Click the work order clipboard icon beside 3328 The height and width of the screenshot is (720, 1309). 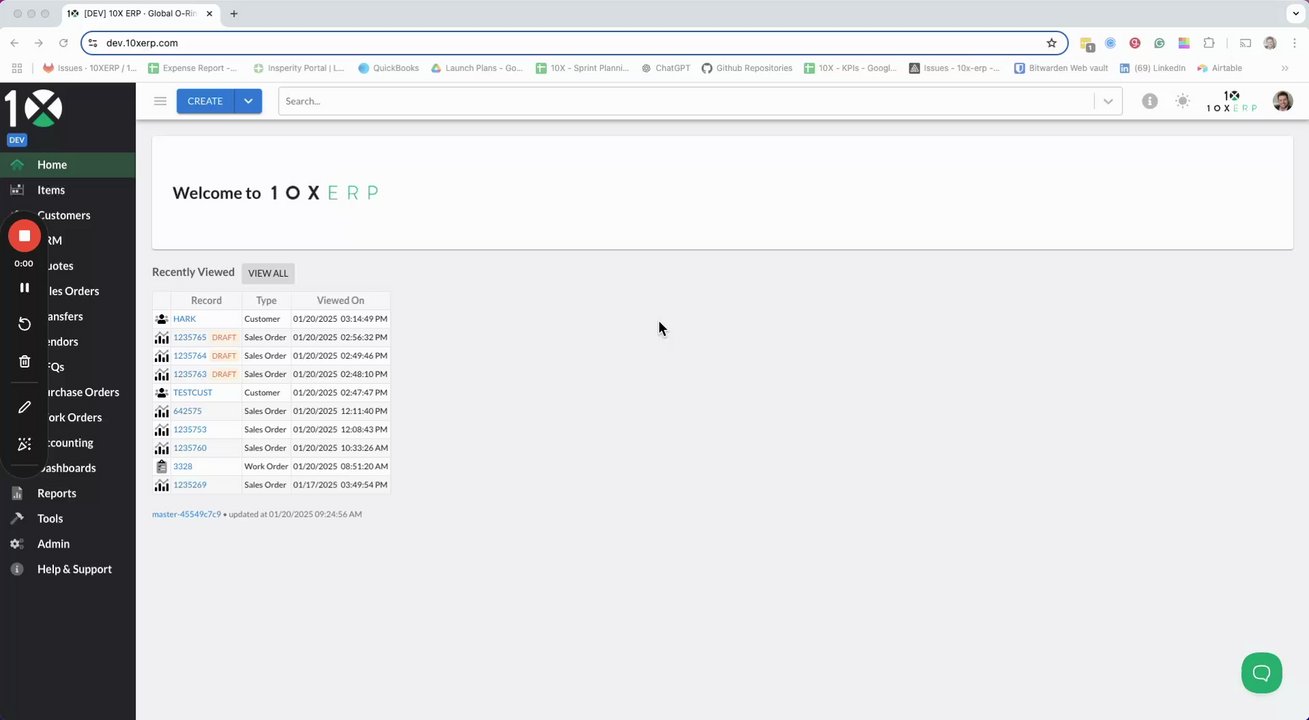click(x=162, y=466)
